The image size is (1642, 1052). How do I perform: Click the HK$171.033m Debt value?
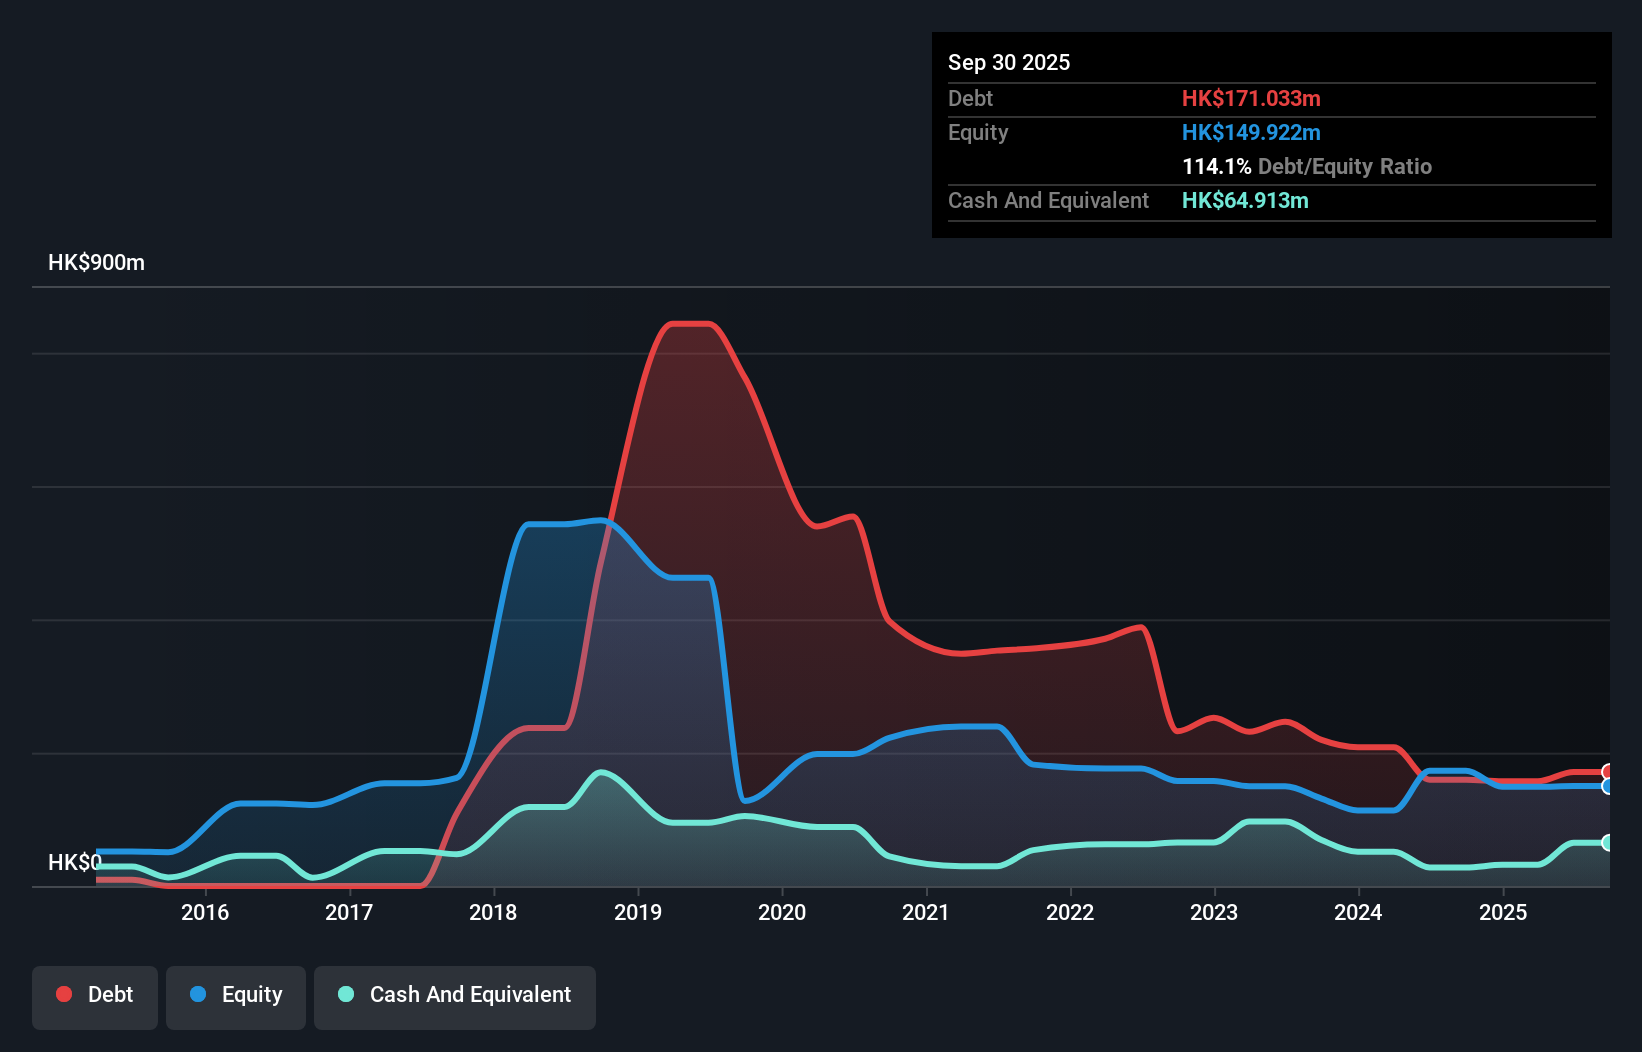(1251, 99)
